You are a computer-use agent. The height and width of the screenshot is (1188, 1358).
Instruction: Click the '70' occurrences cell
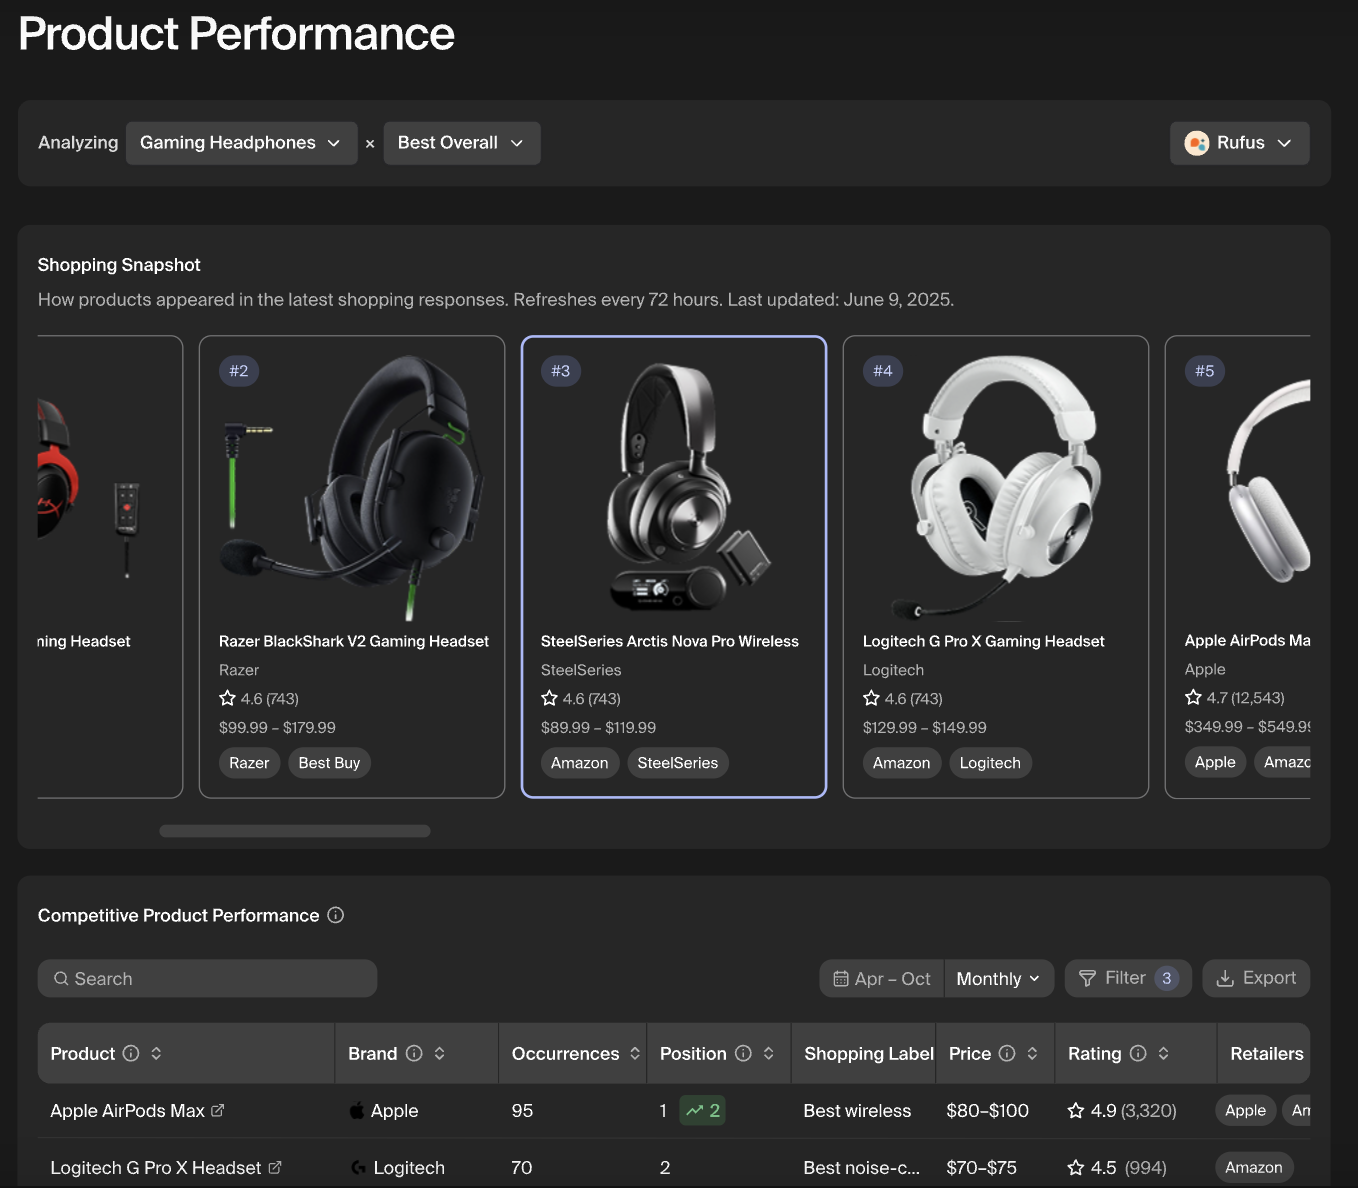pos(521,1167)
